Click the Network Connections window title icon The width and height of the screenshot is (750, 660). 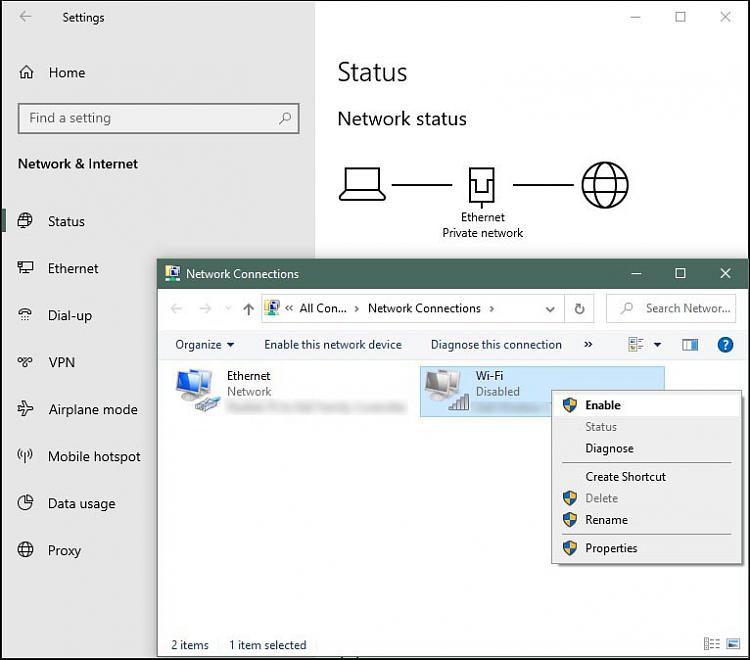pos(172,274)
